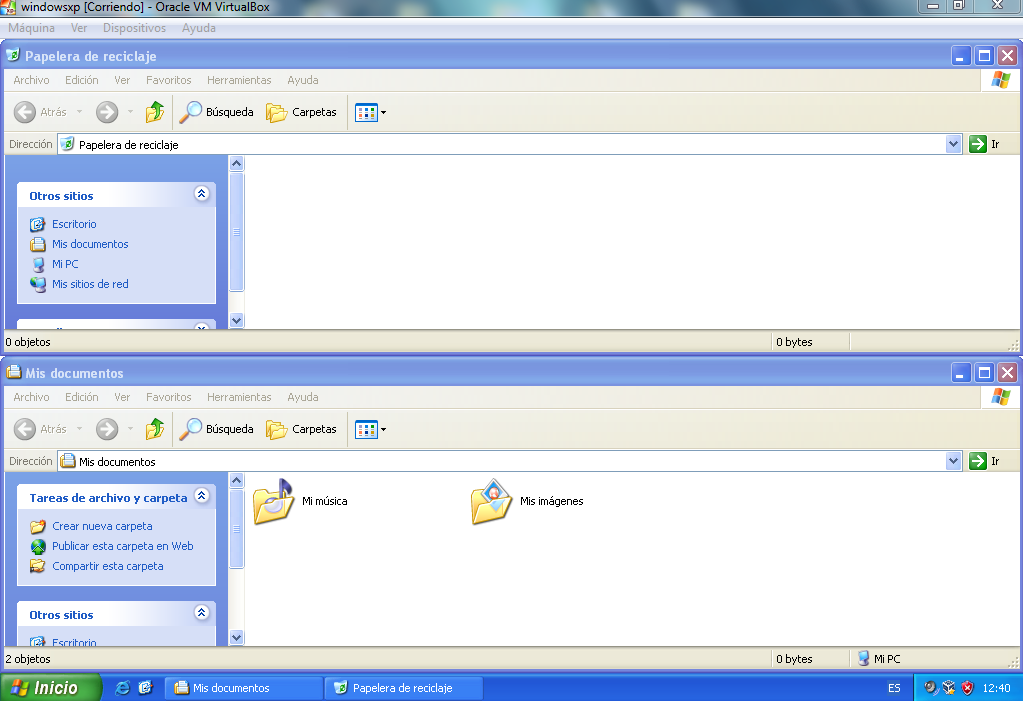Click Ir button in Mis documentos window
The height and width of the screenshot is (701, 1023).
point(985,461)
